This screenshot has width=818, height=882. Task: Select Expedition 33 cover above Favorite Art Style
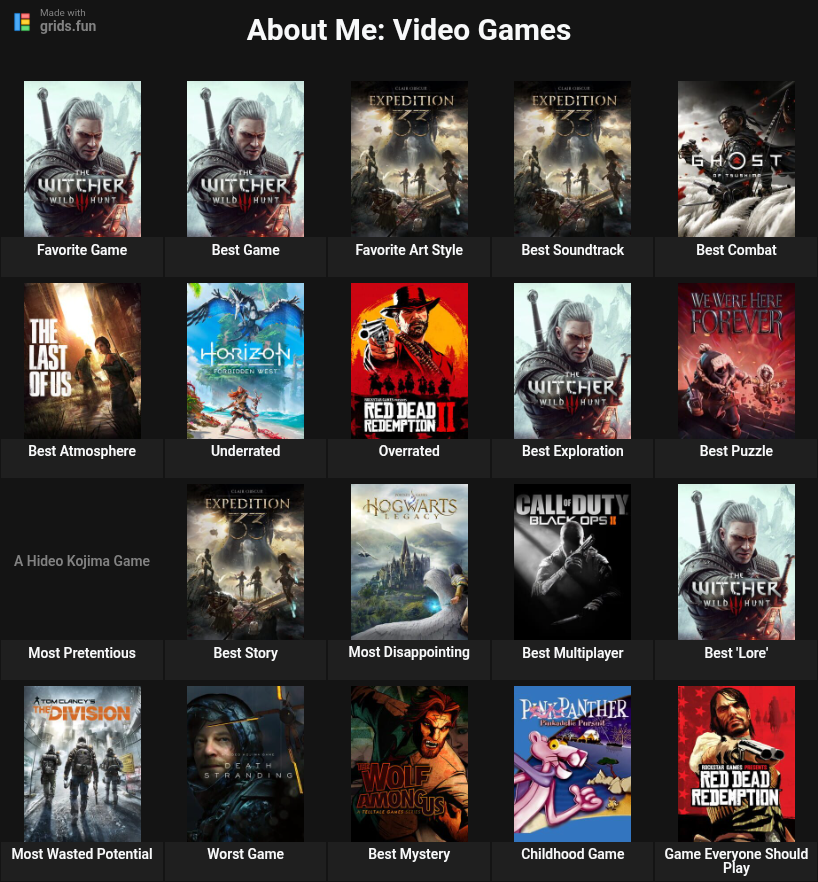409,159
